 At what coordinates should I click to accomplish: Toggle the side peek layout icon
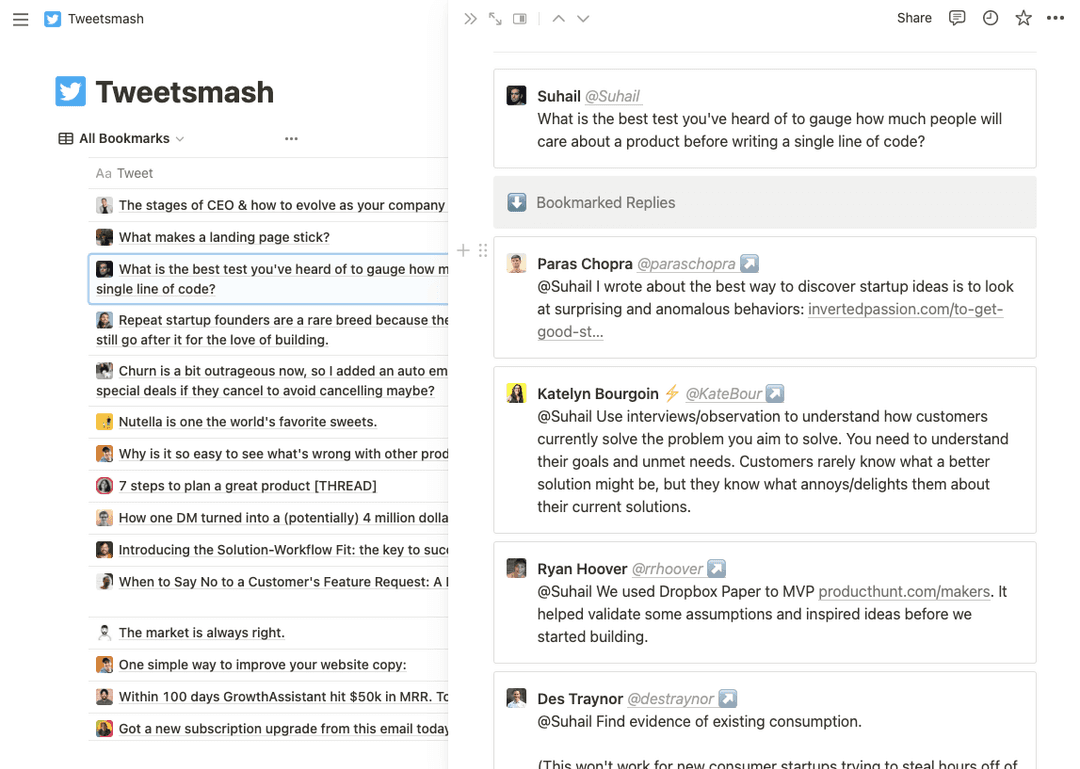[519, 17]
